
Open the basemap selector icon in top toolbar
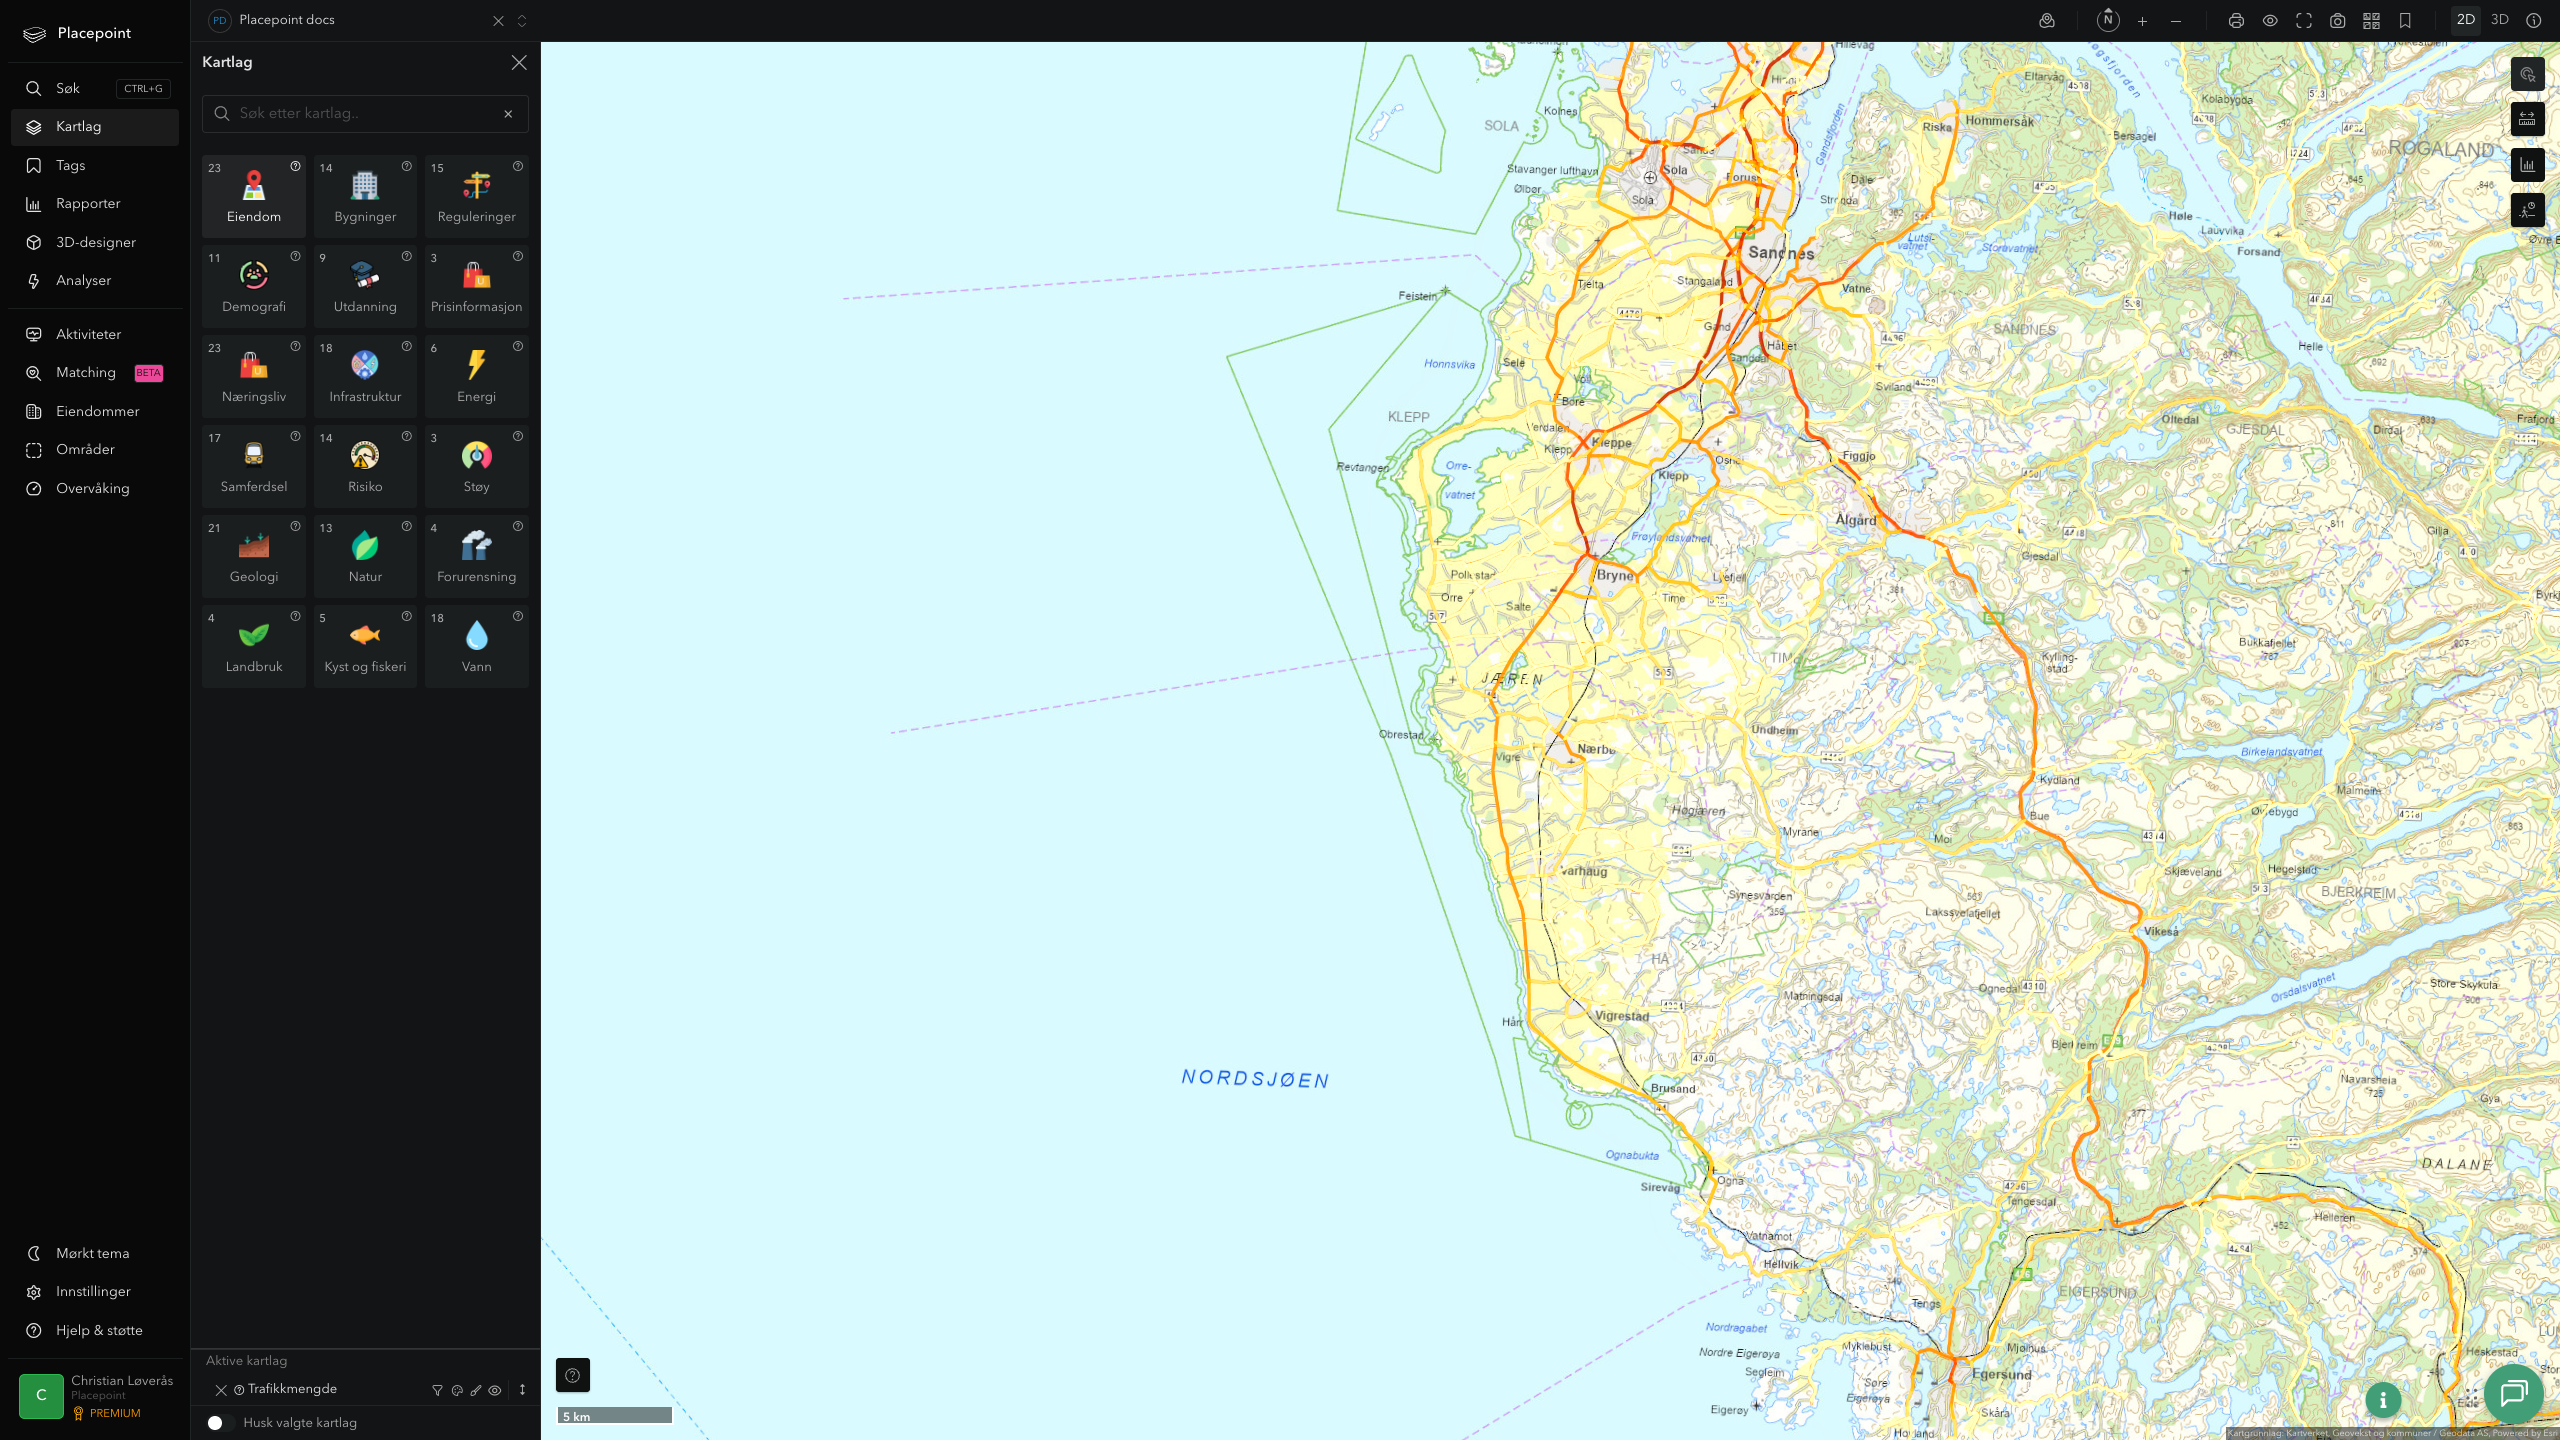[x=2047, y=20]
